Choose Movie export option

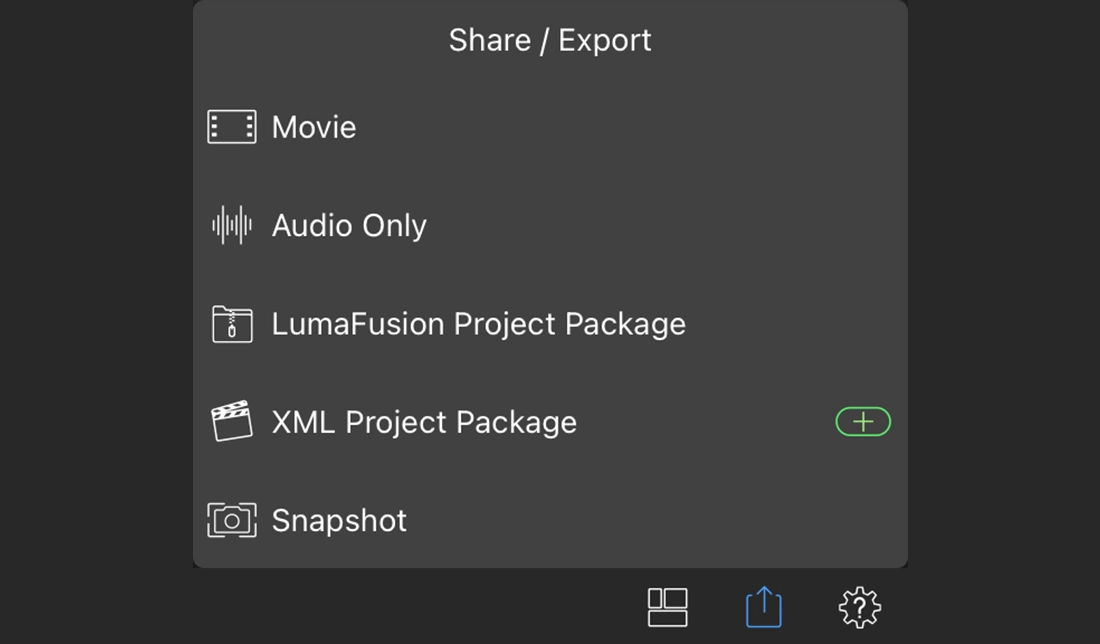[x=314, y=127]
